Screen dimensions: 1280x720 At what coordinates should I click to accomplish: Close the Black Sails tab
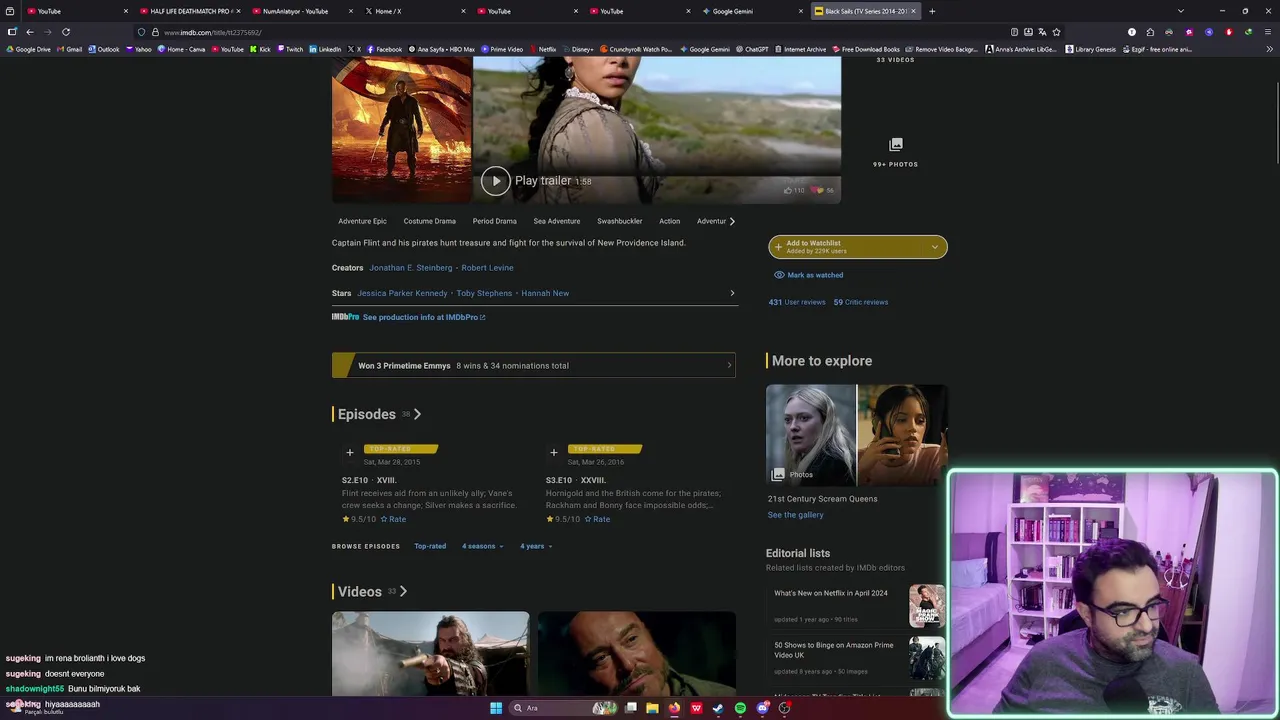click(x=913, y=11)
